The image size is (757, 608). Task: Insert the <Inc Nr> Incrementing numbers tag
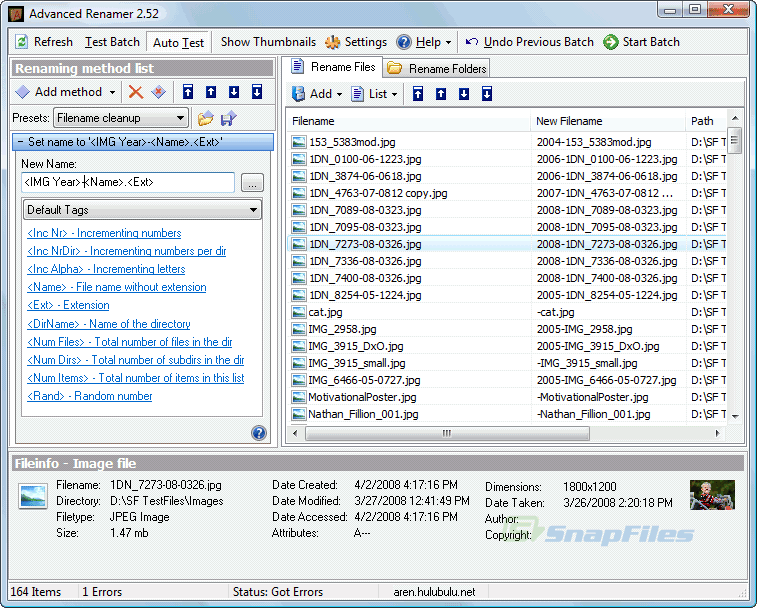coord(104,233)
